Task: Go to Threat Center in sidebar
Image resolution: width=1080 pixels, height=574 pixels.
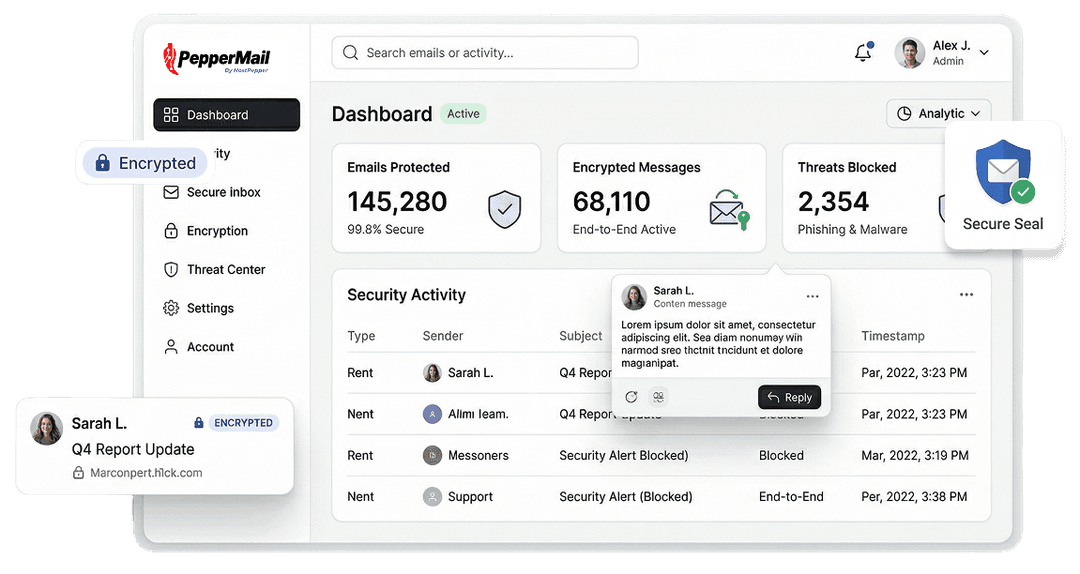Action: (225, 270)
